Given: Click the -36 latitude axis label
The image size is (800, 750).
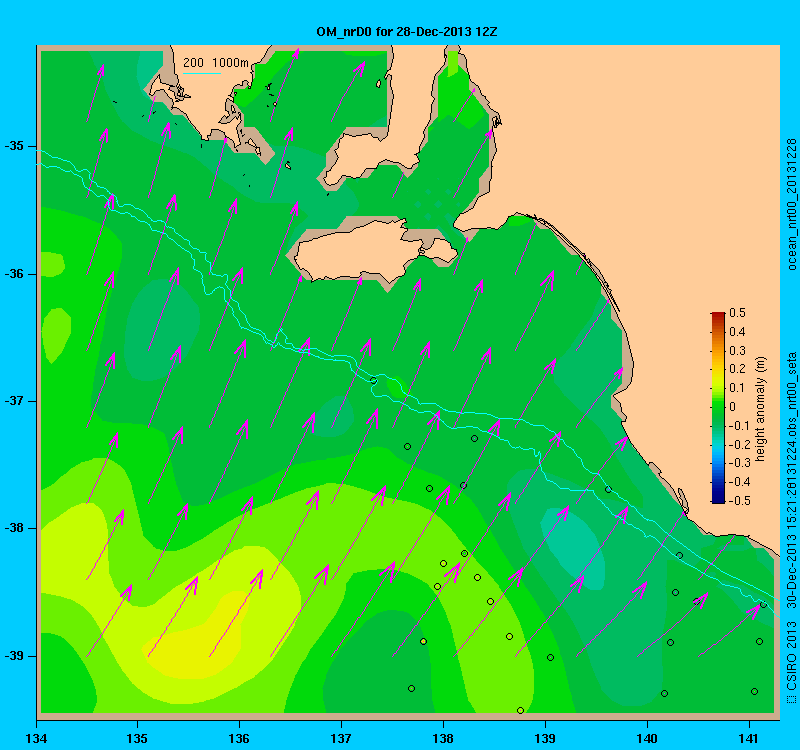Looking at the screenshot, I should [14, 274].
